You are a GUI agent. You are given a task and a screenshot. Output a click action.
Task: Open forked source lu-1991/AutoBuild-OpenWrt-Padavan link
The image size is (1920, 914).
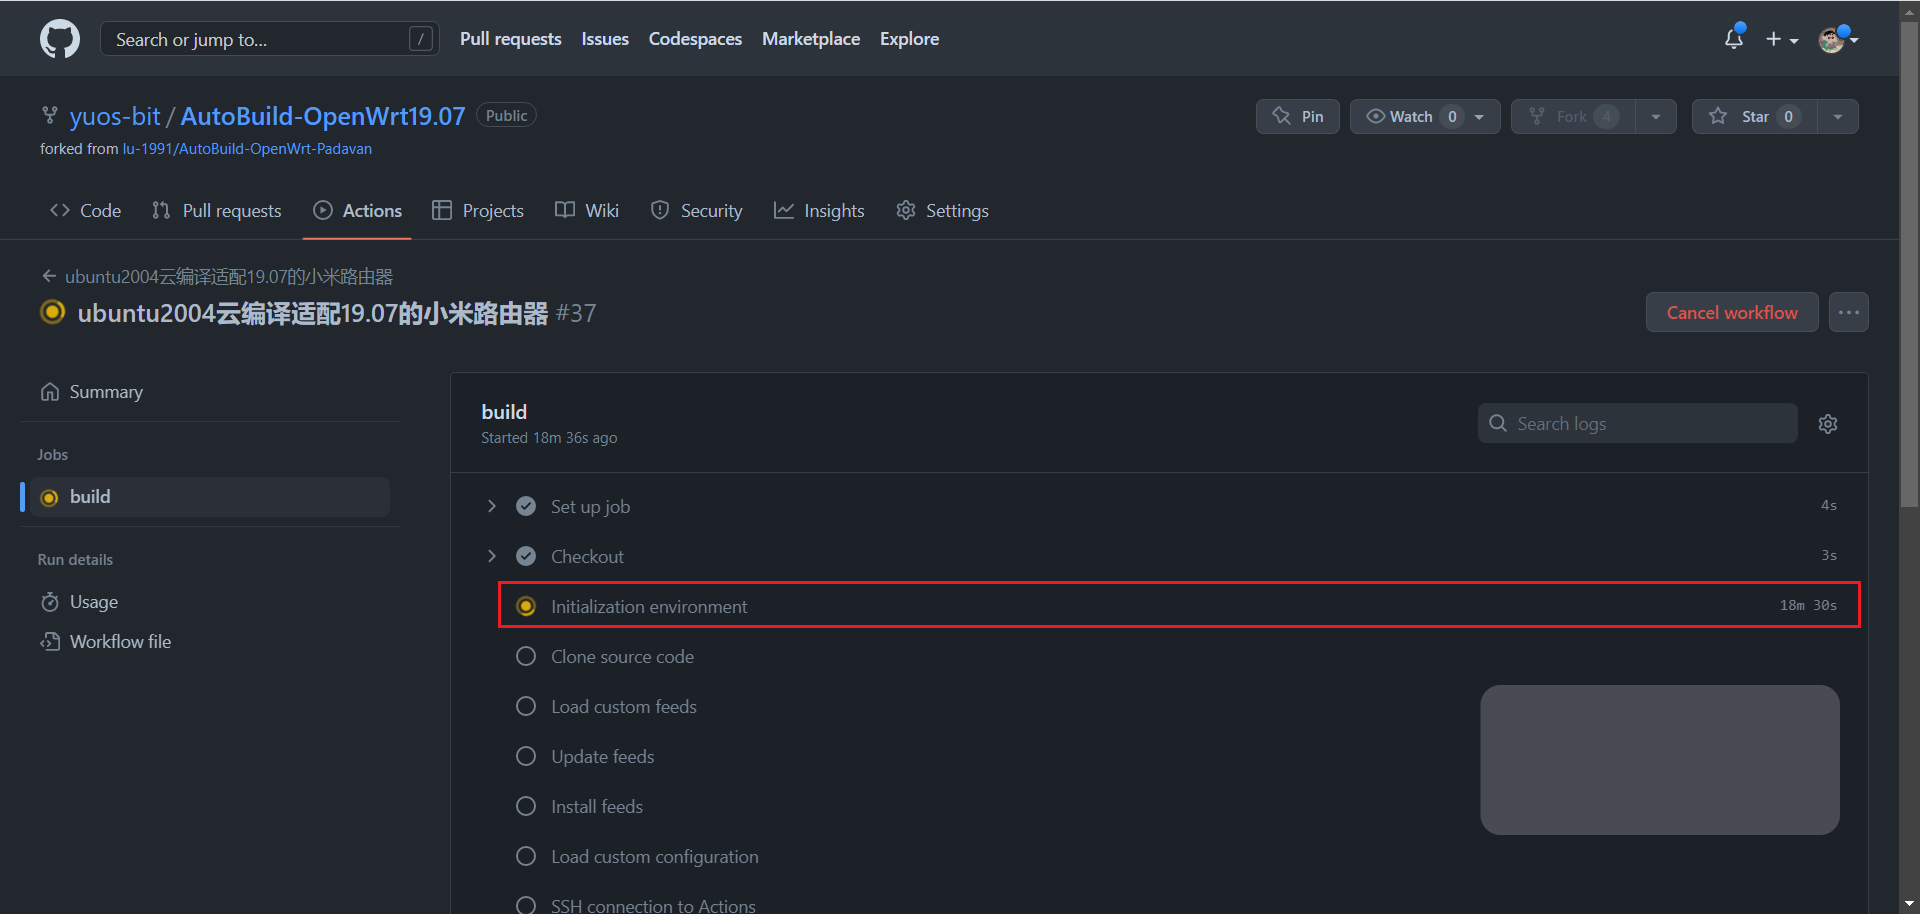coord(247,149)
